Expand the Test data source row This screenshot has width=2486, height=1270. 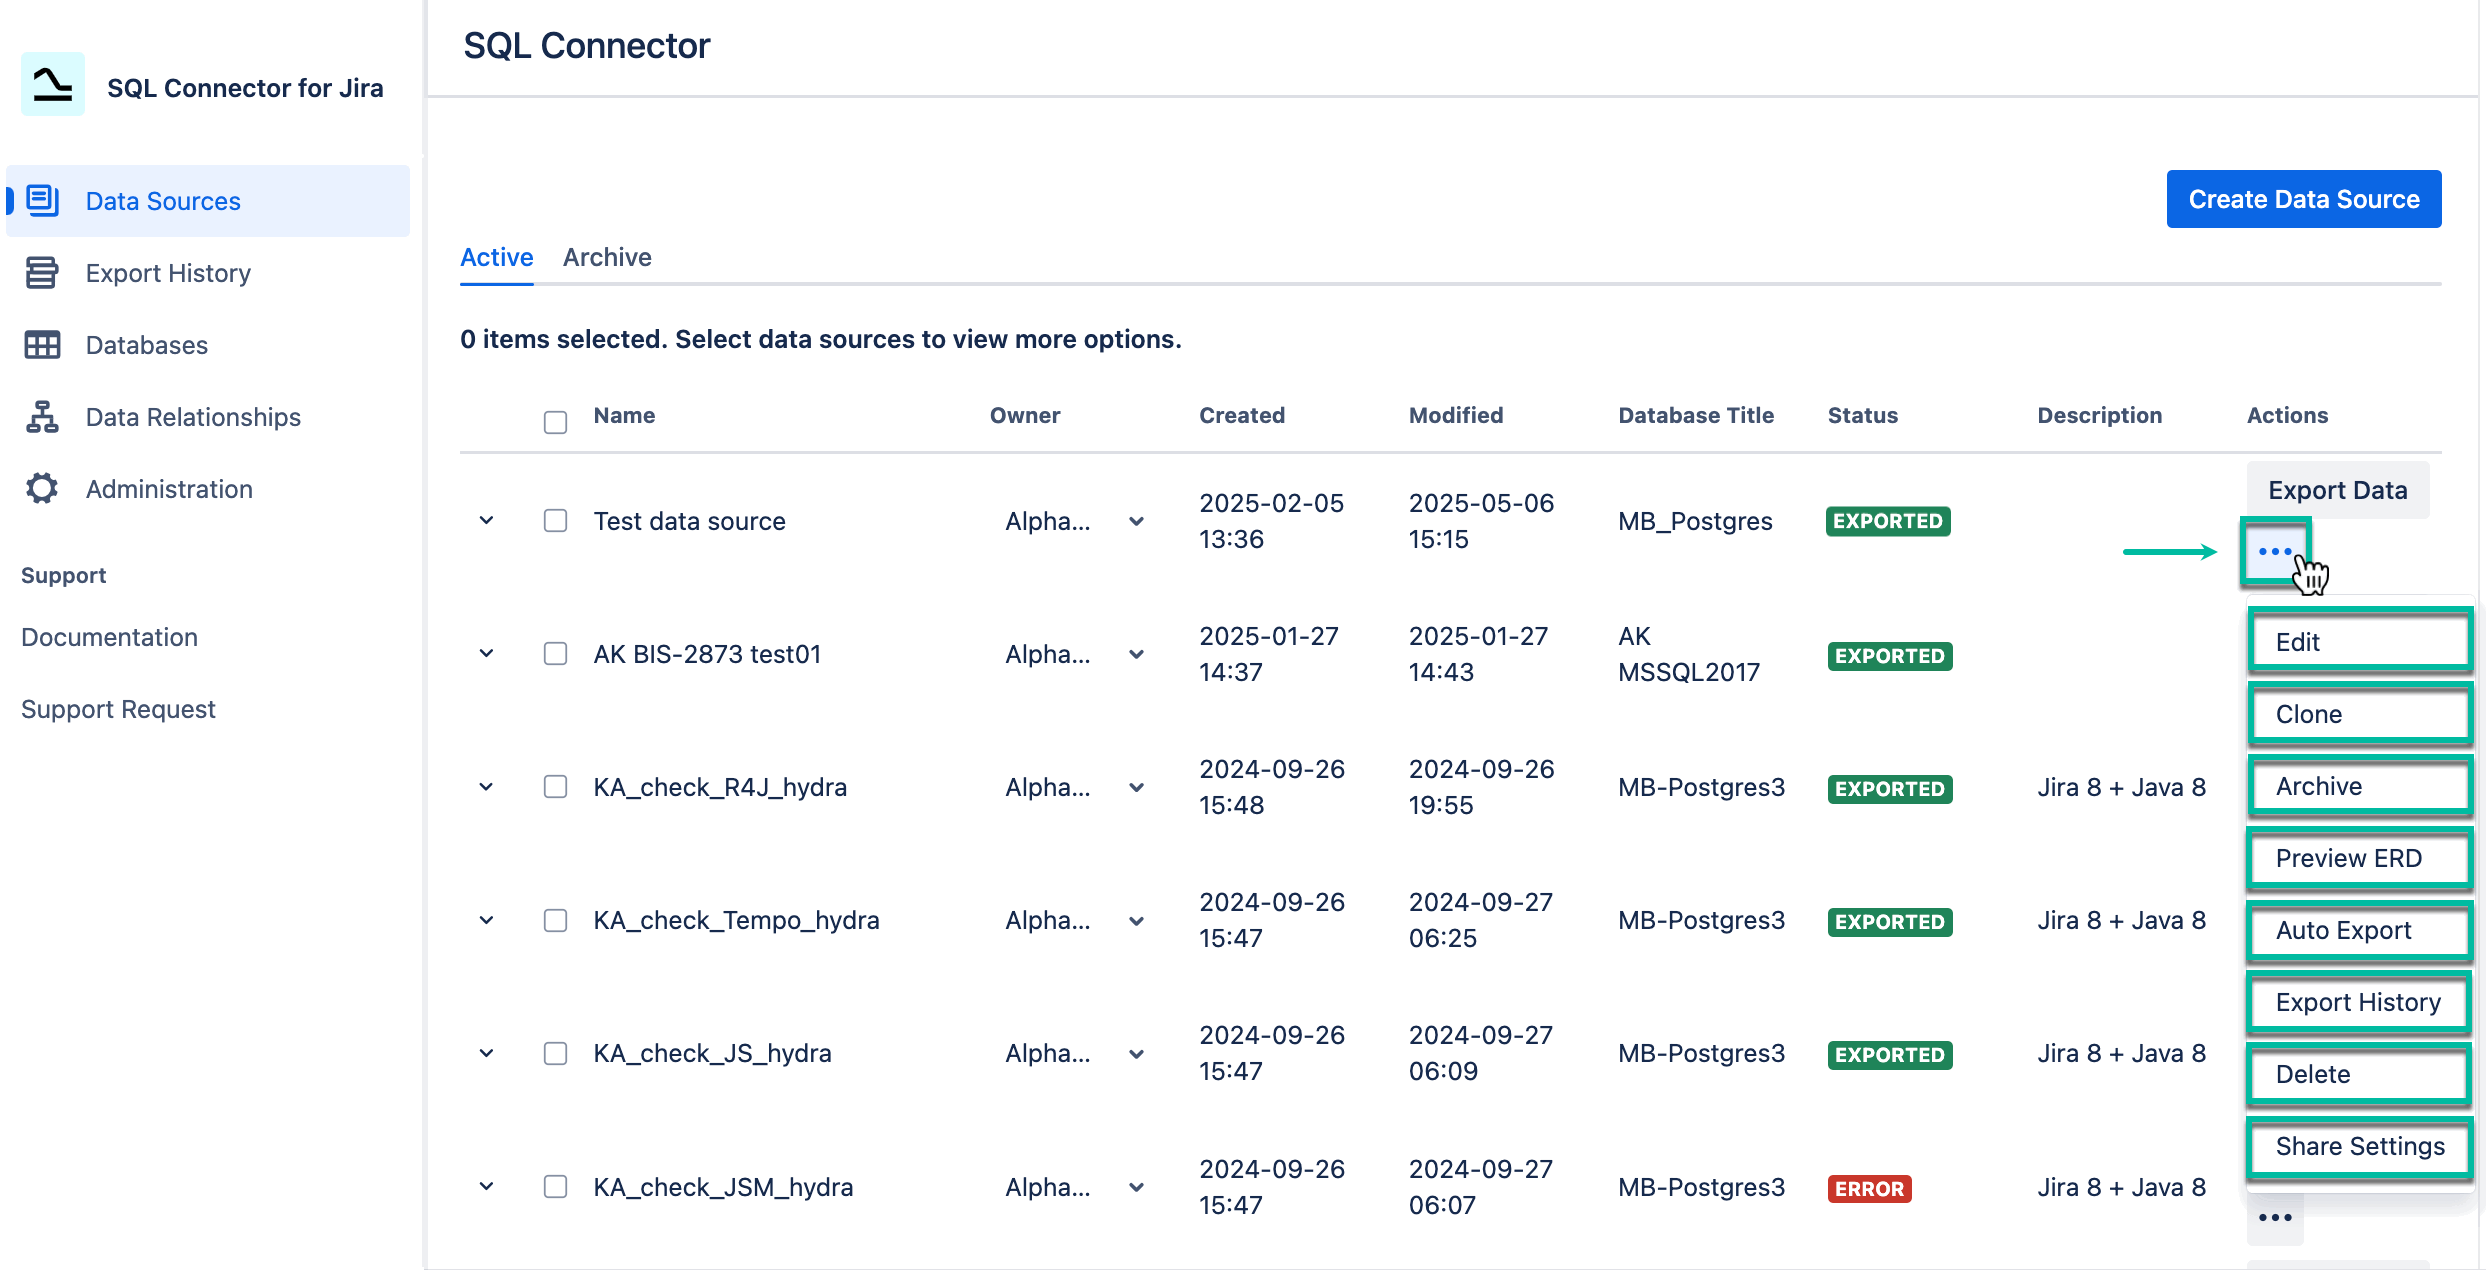487,520
